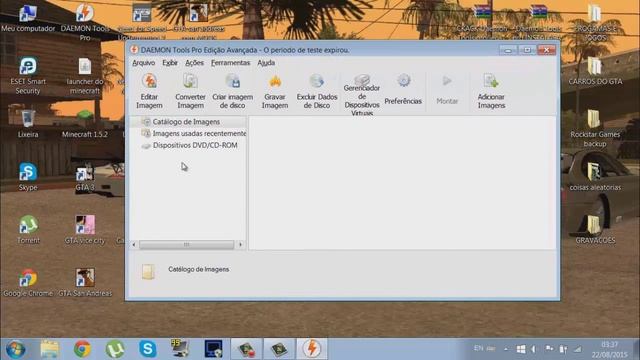Click the Skype desktop shortcut
Image resolution: width=640 pixels, height=360 pixels.
point(28,177)
